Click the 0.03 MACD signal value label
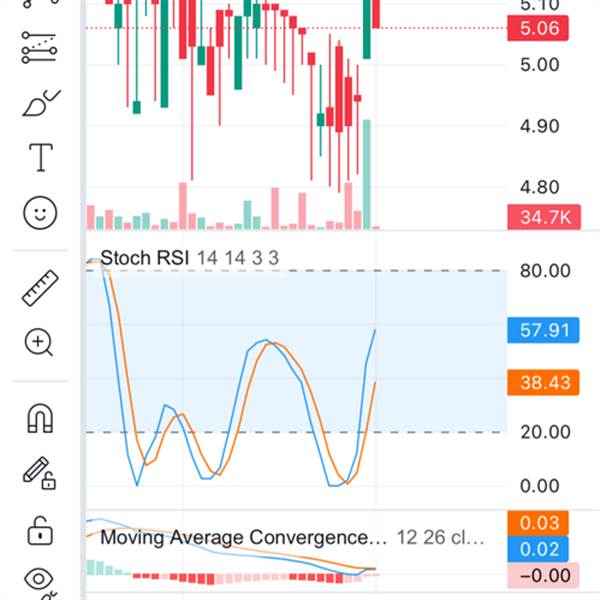This screenshot has width=600, height=600. [x=538, y=523]
